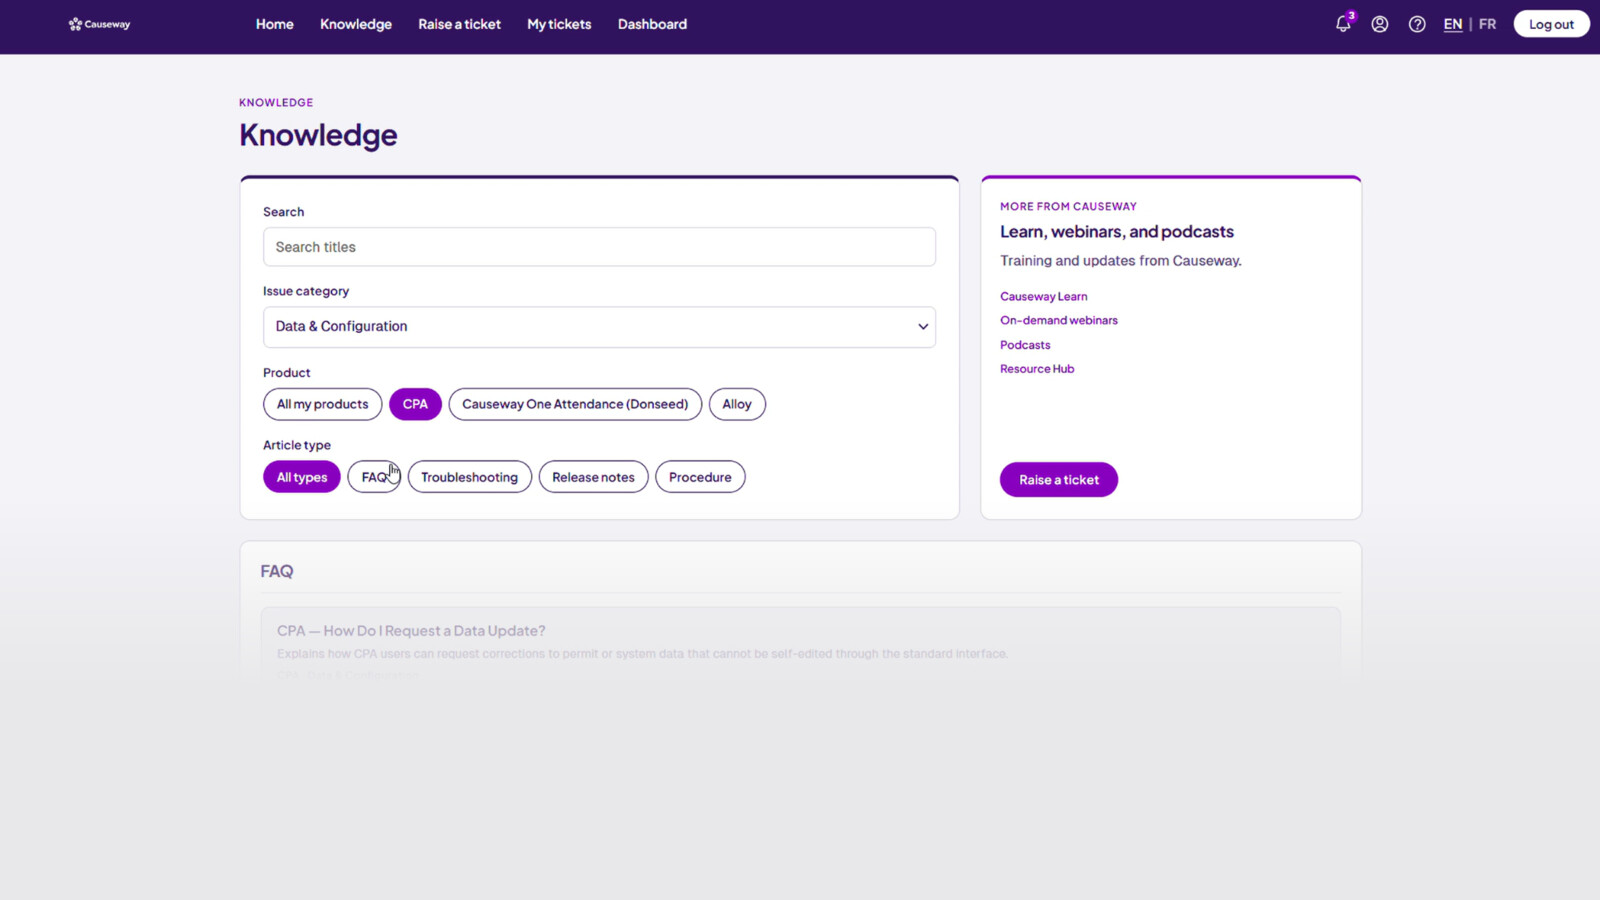Click the Search titles input field
This screenshot has height=900, width=1600.
coord(599,247)
